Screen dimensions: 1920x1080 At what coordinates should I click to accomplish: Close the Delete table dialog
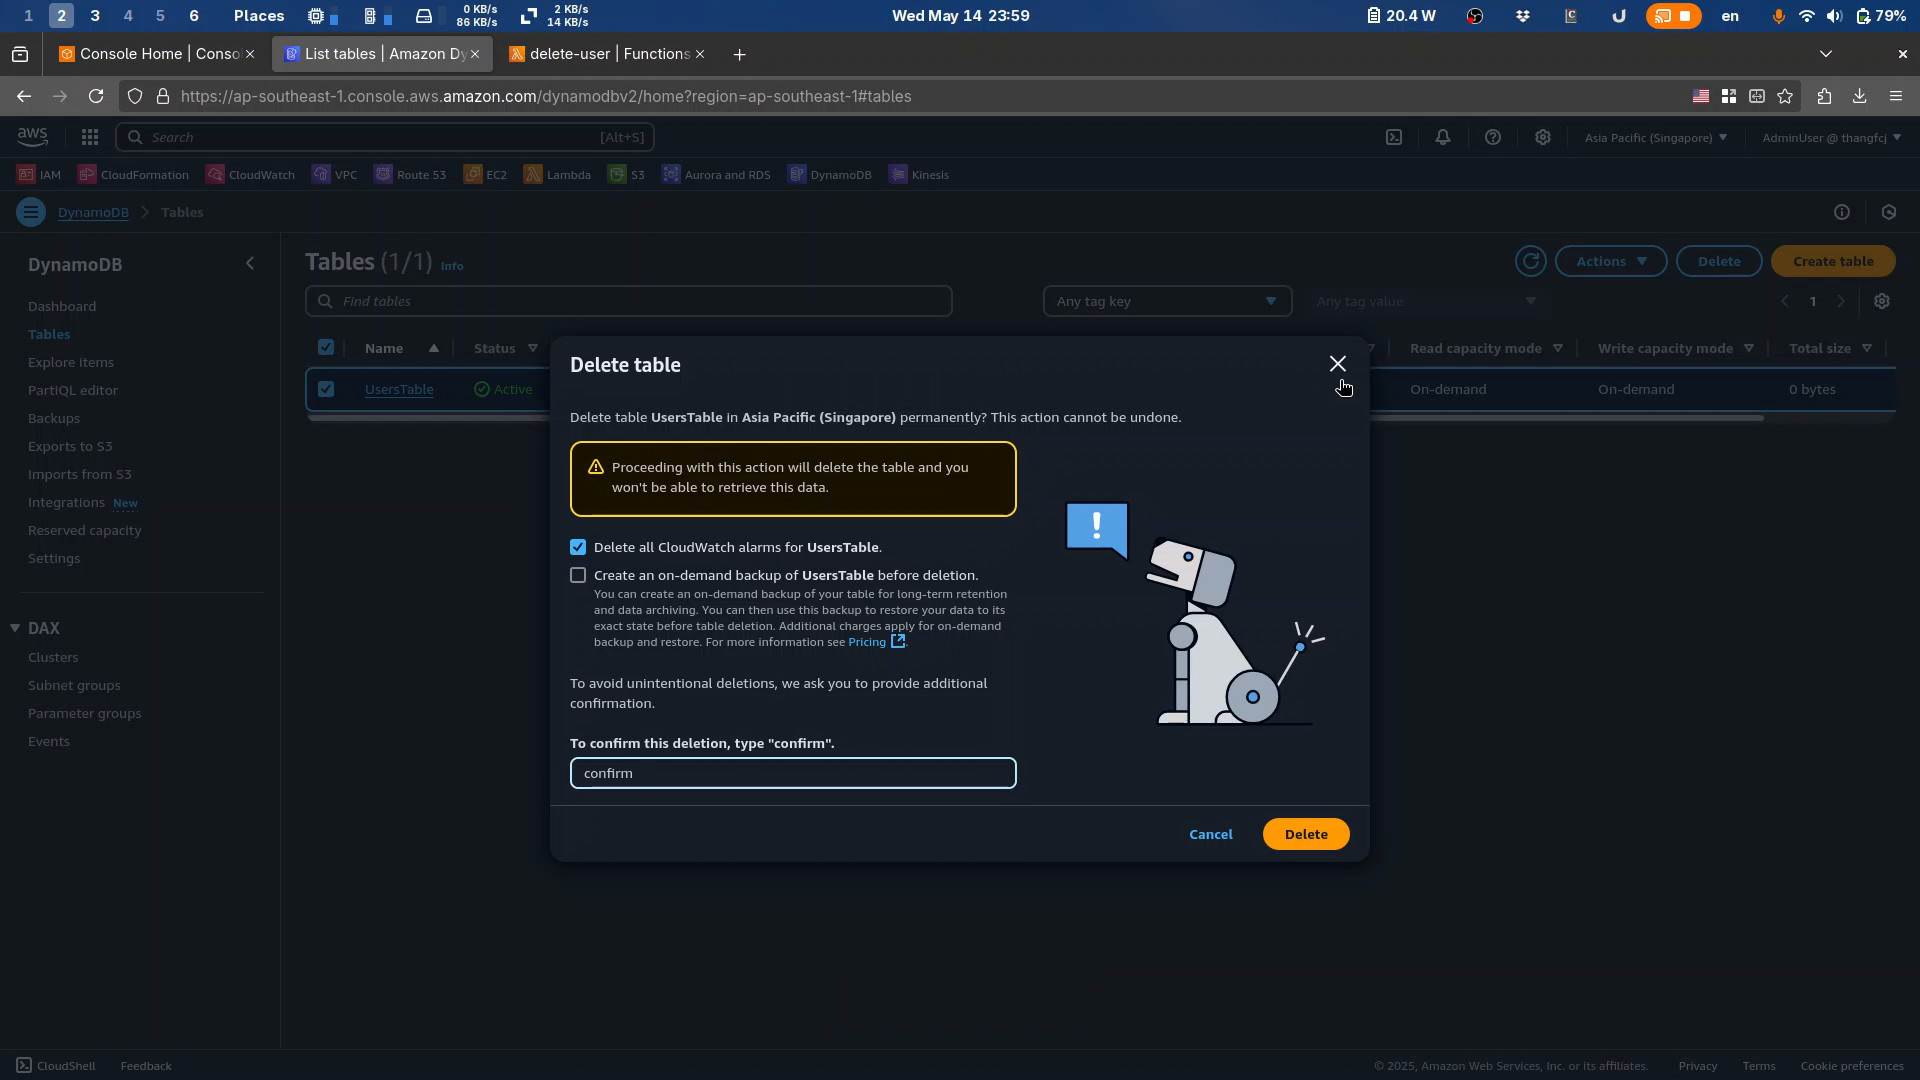click(x=1338, y=364)
